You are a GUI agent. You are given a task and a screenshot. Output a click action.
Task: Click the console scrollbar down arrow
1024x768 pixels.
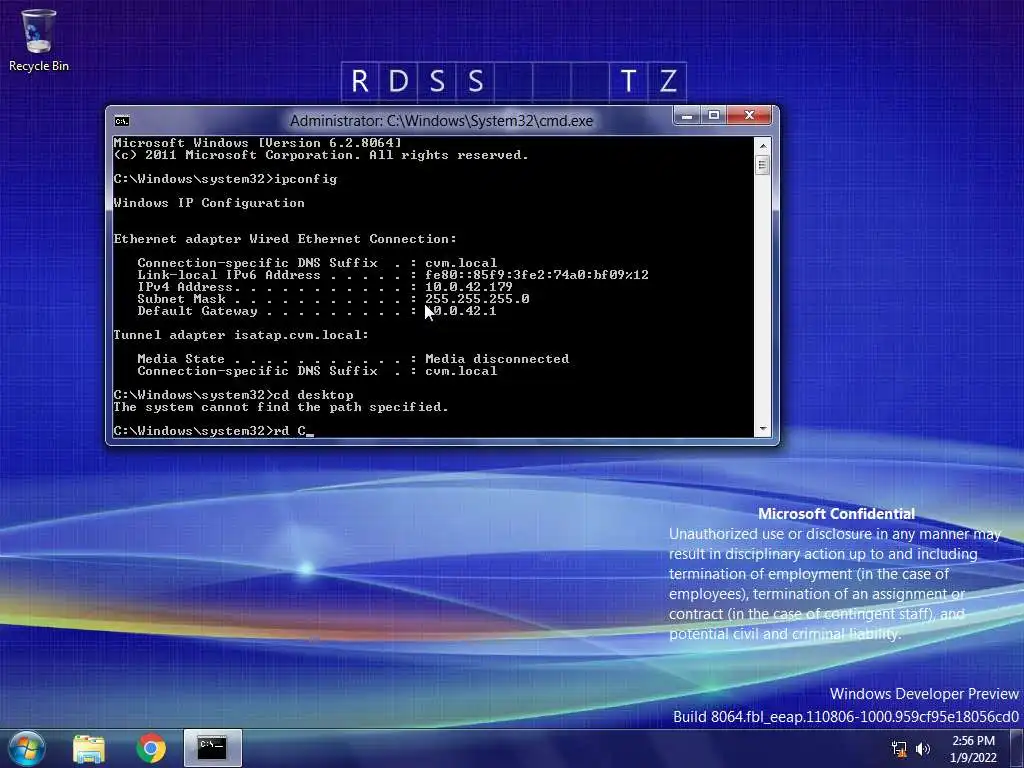point(762,429)
